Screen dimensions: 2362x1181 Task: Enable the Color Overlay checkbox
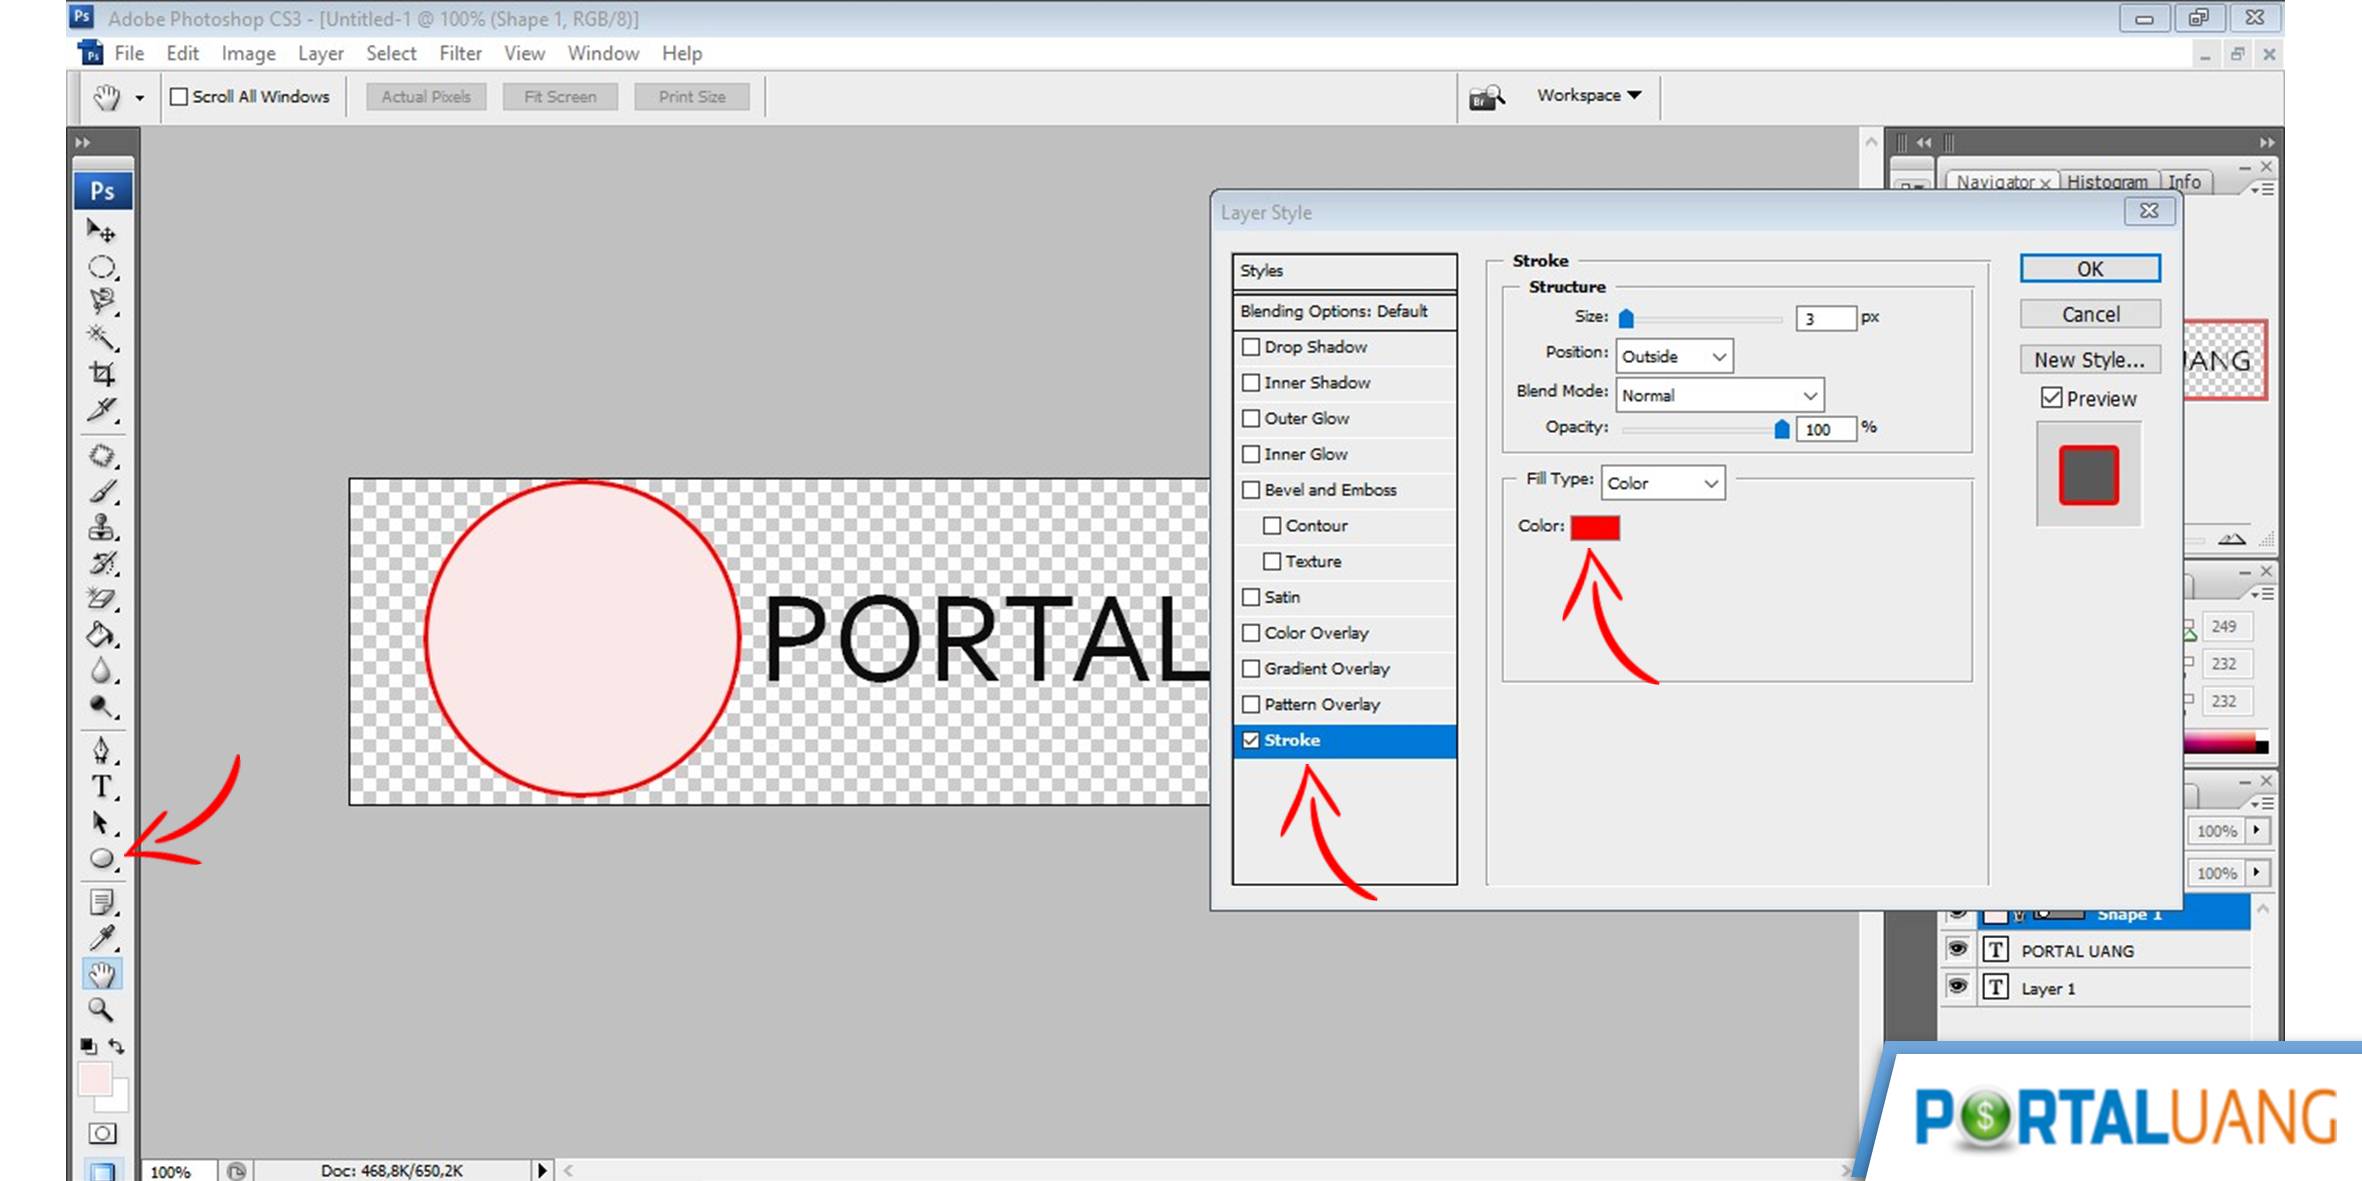pos(1253,633)
